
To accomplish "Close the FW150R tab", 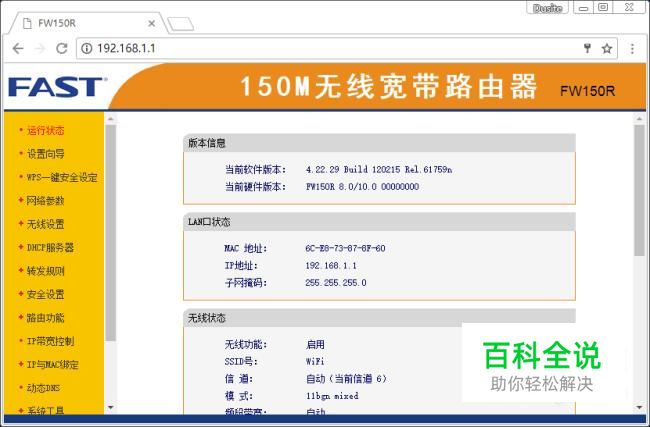I will pos(152,23).
